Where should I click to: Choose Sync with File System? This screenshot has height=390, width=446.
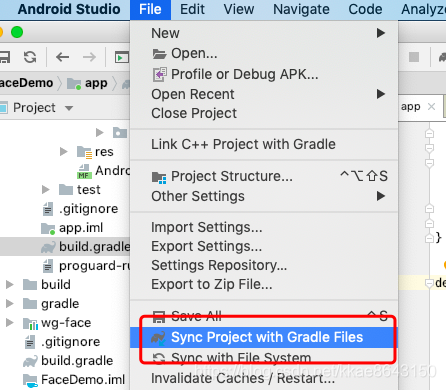pyautogui.click(x=264, y=358)
